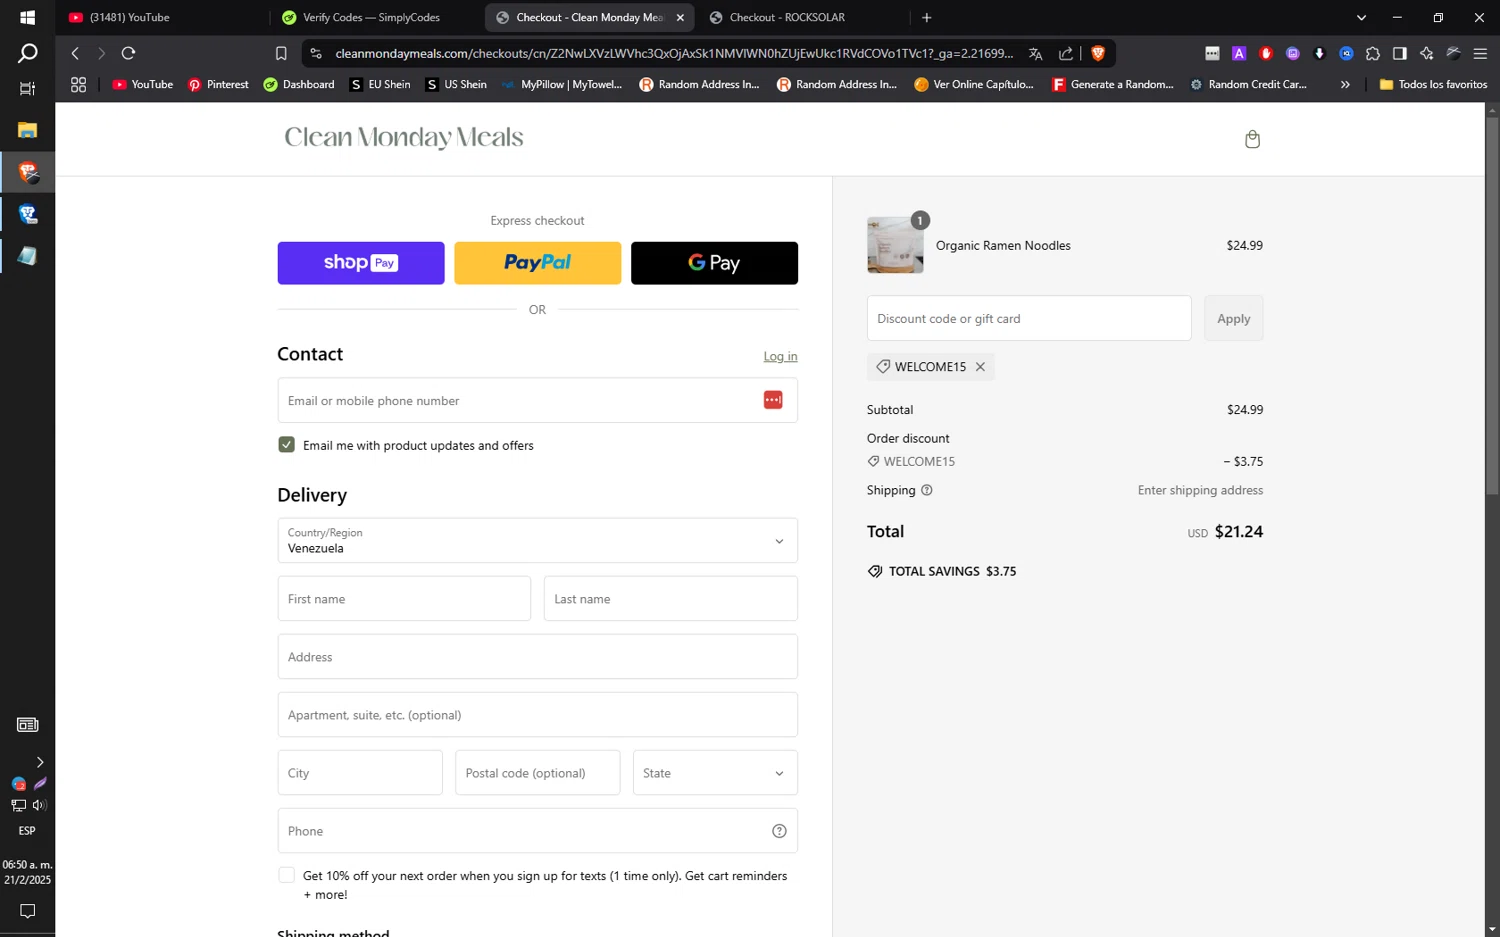1500x937 pixels.
Task: Remove the WELCOME15 discount code
Action: (980, 367)
